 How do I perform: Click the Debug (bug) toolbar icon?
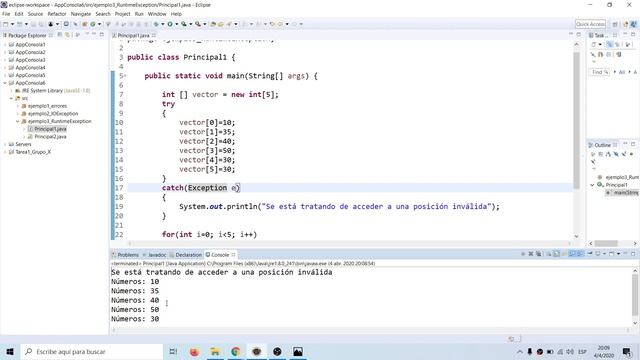tap(156, 24)
